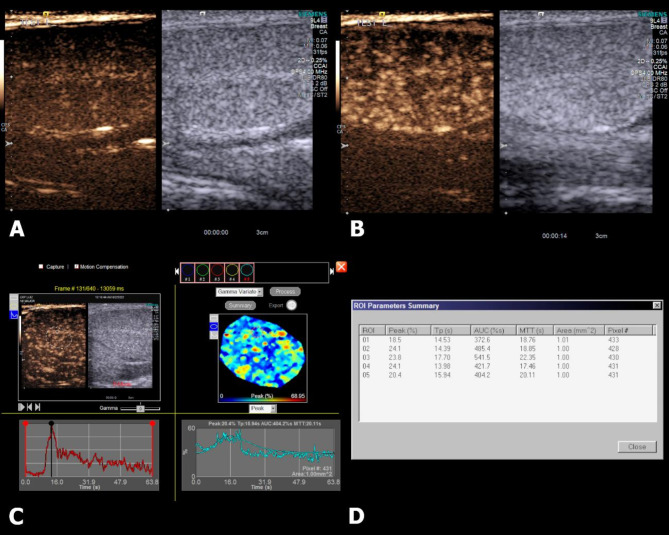The width and height of the screenshot is (669, 535).
Task: Toggle the Capture checkbox
Action: pos(41,267)
